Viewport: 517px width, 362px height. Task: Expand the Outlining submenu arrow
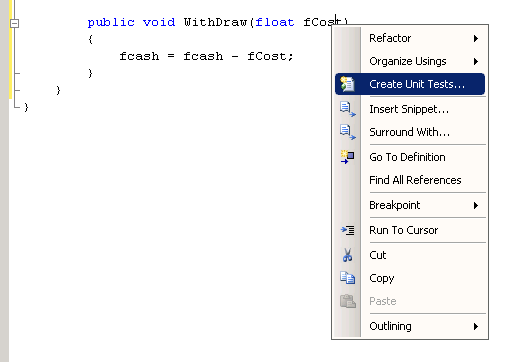pos(476,326)
